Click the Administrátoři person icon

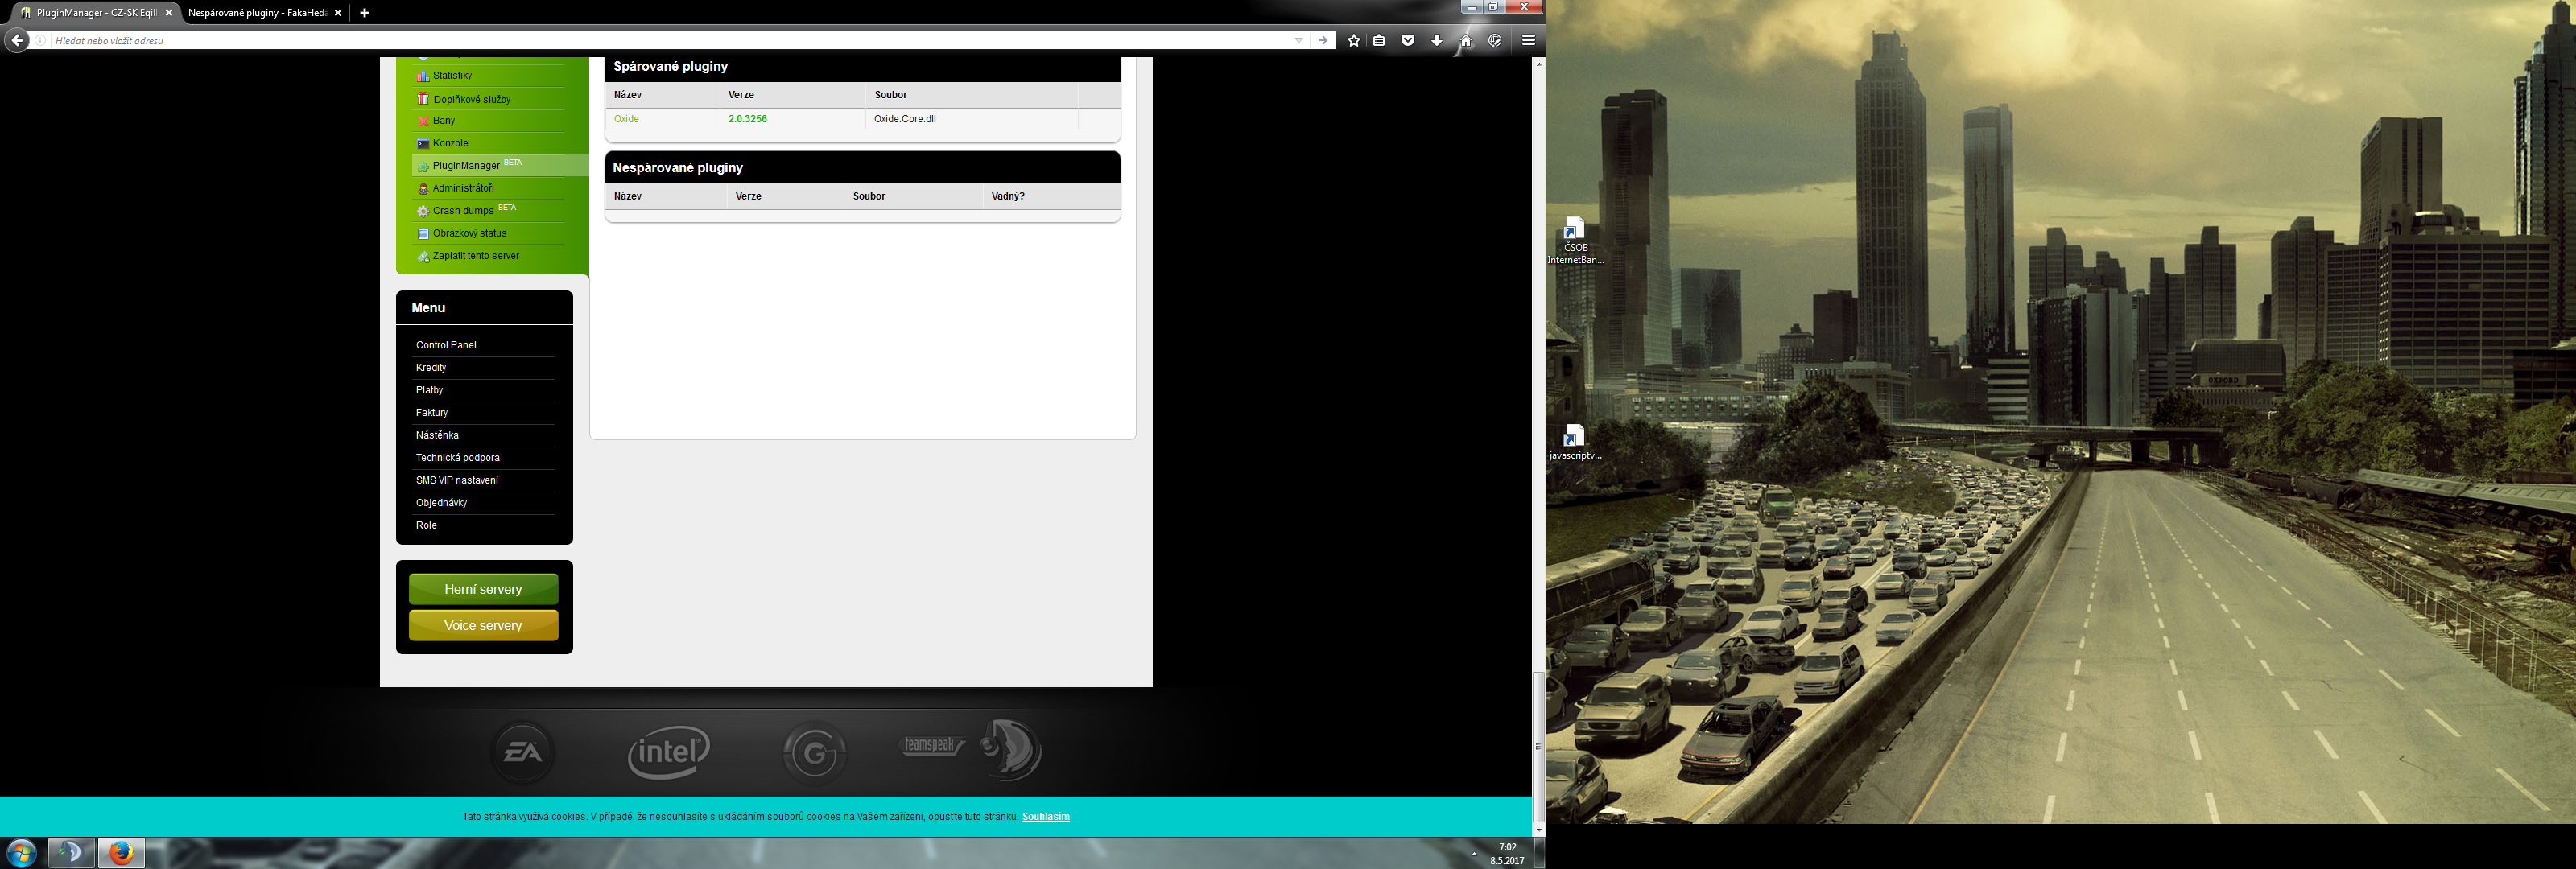pos(423,189)
